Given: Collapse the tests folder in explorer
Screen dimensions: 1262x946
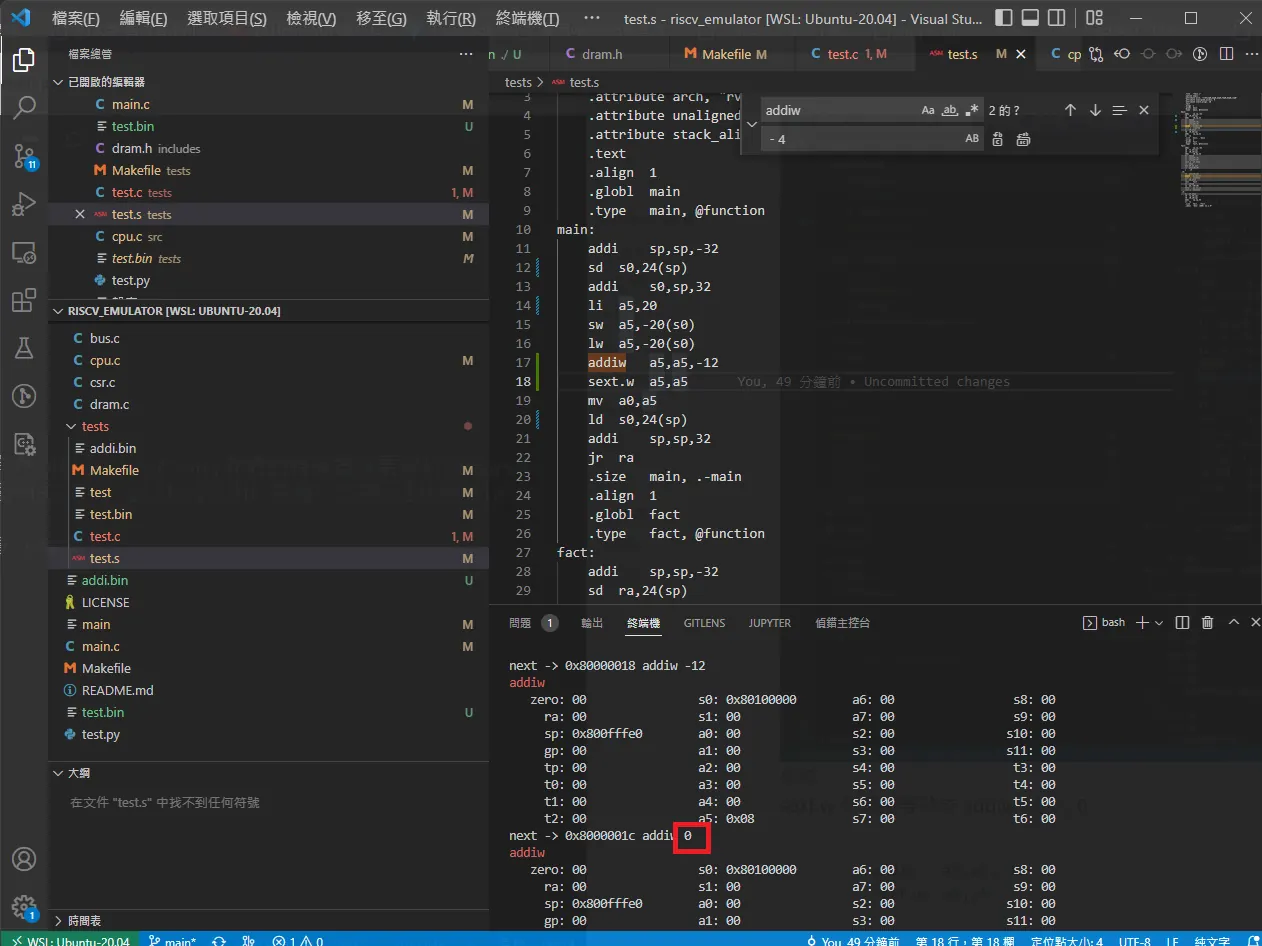Looking at the screenshot, I should point(96,426).
